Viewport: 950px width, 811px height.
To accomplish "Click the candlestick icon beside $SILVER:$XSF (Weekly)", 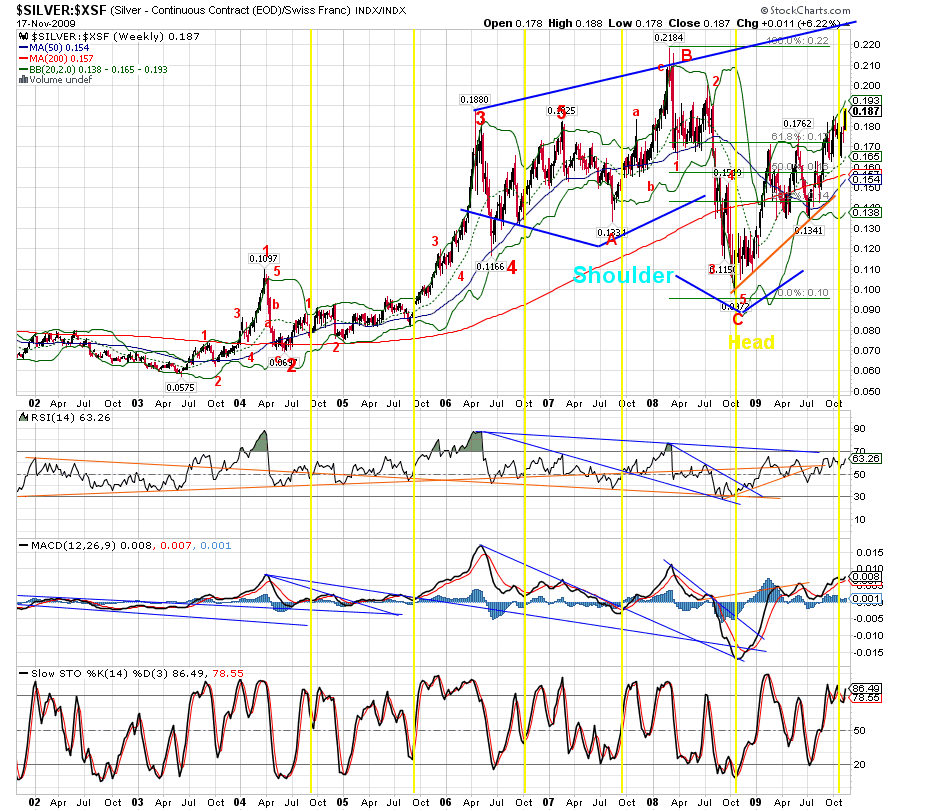I will tap(24, 36).
